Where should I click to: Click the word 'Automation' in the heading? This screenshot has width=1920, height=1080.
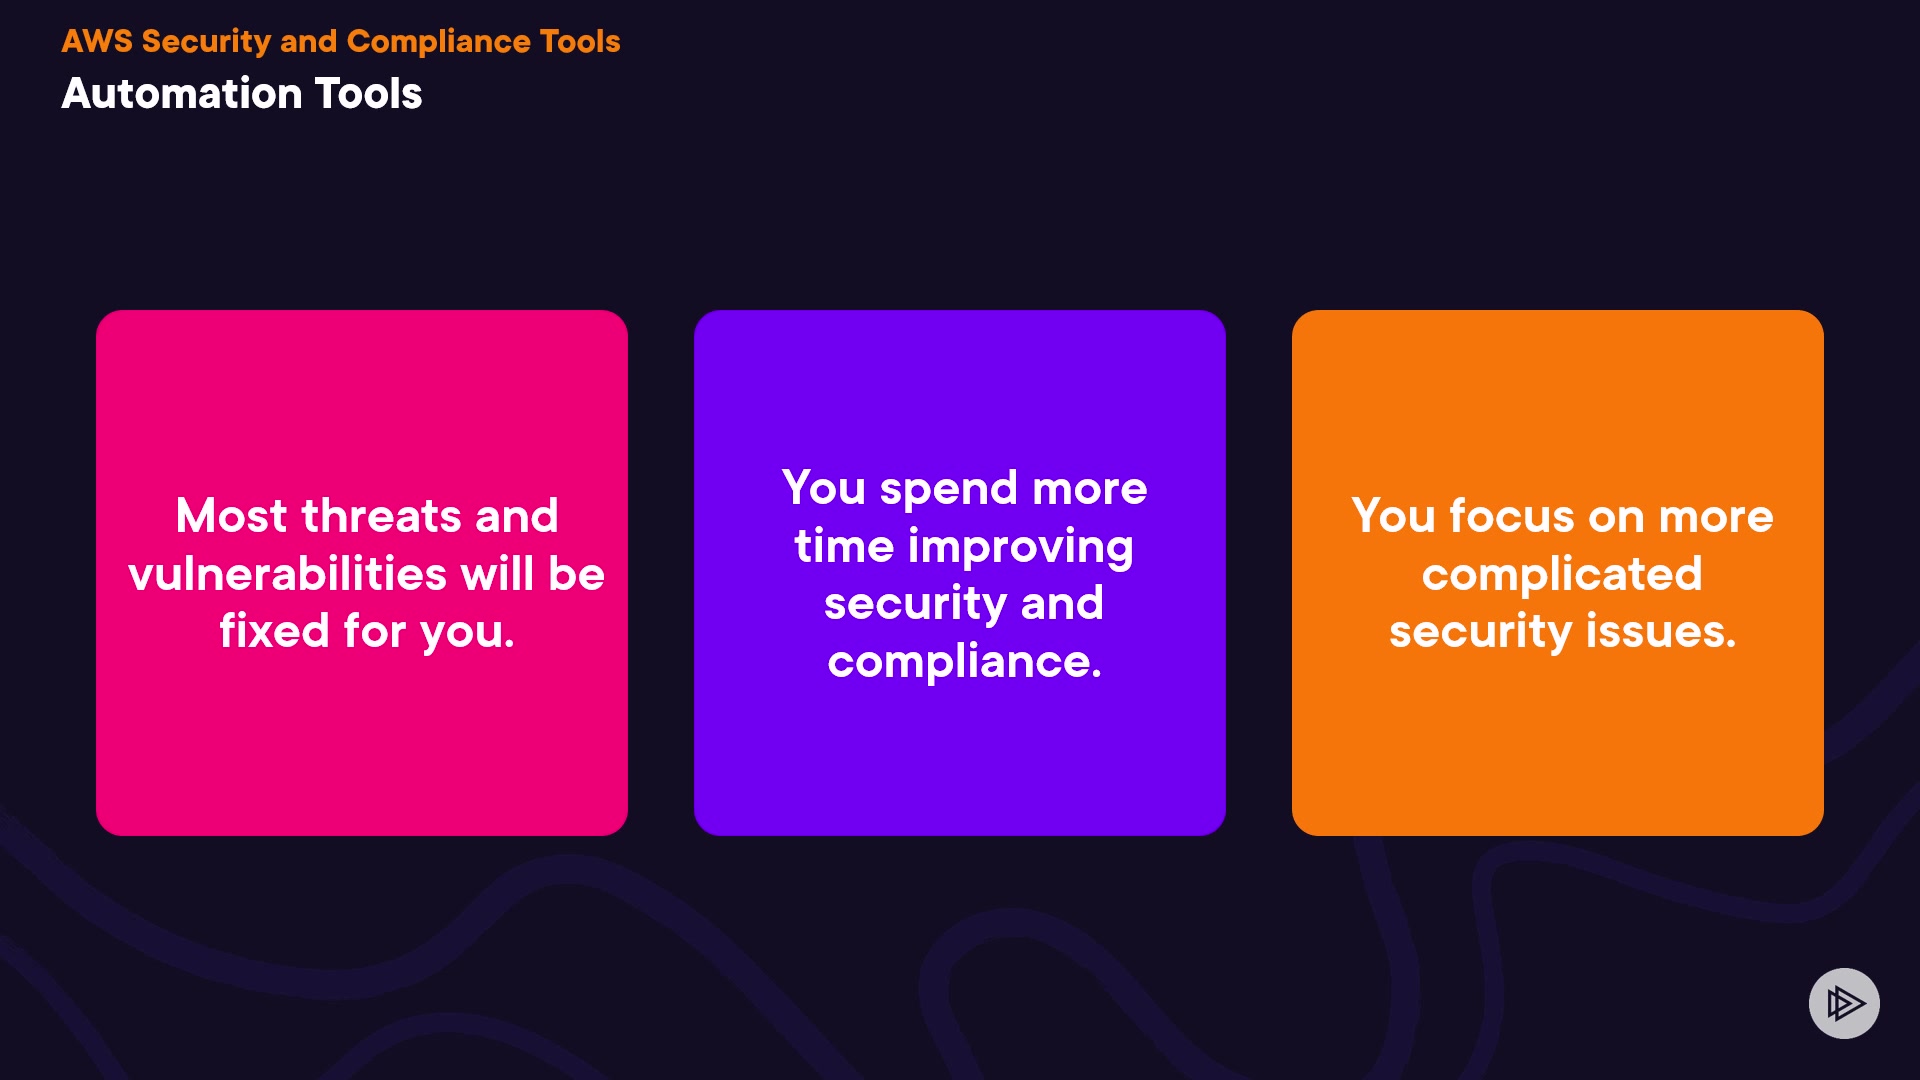pyautogui.click(x=182, y=94)
